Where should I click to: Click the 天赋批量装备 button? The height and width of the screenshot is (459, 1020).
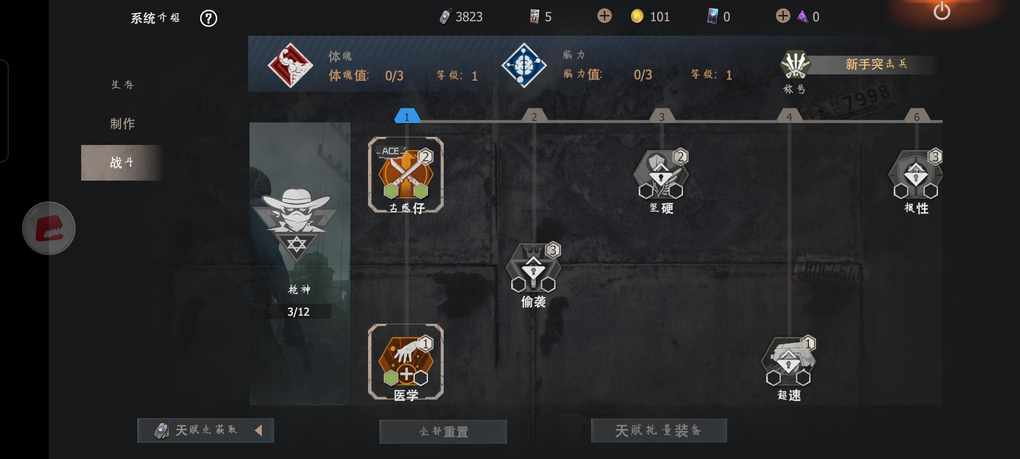coord(658,430)
